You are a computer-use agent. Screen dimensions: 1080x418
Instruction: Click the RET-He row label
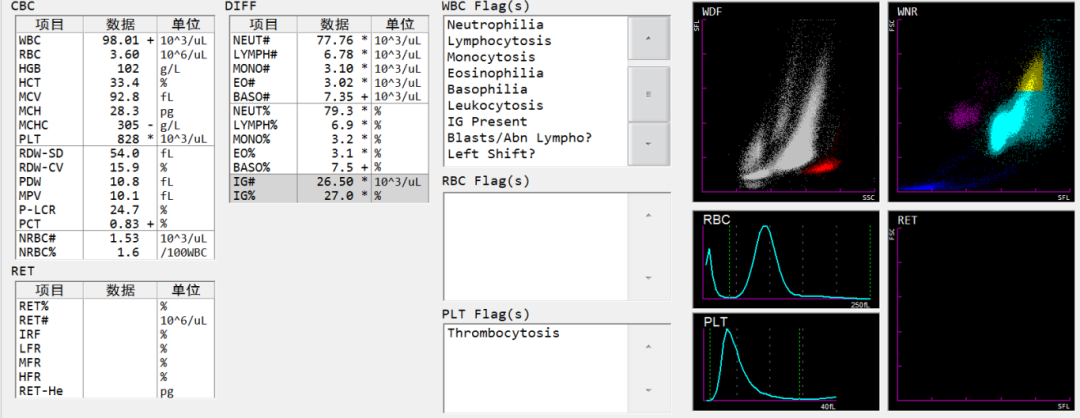[39, 391]
